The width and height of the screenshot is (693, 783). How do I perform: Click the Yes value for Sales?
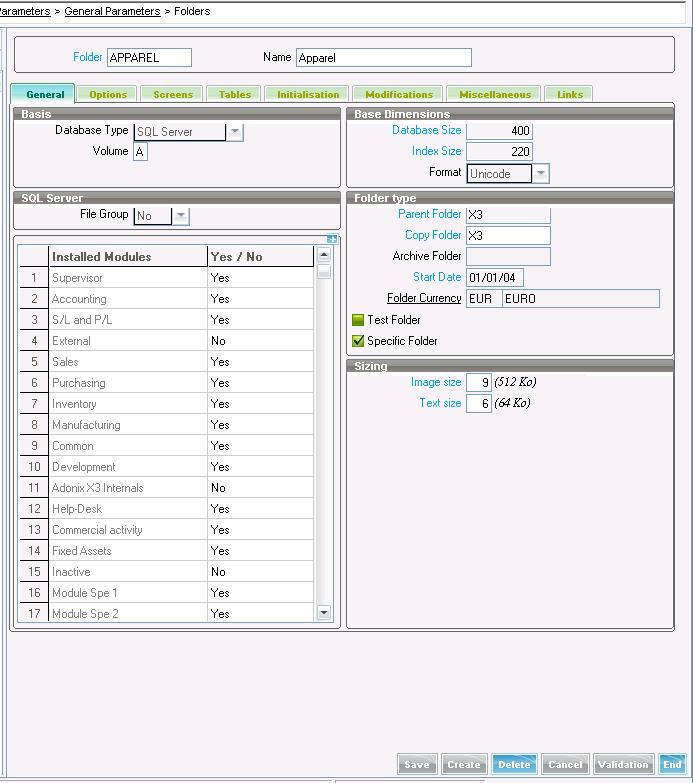(260, 362)
